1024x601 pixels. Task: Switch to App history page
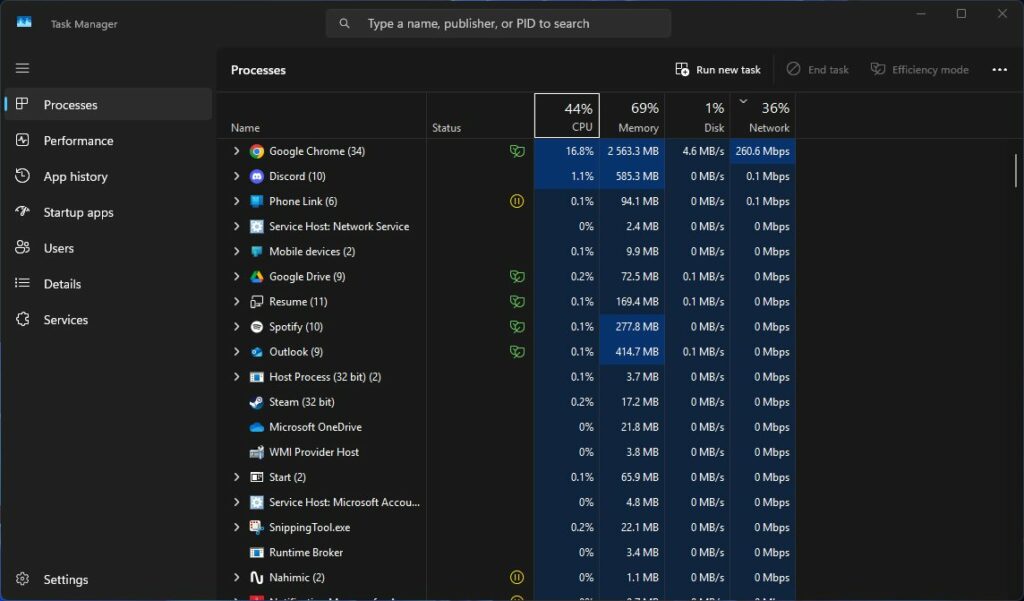[x=108, y=176]
